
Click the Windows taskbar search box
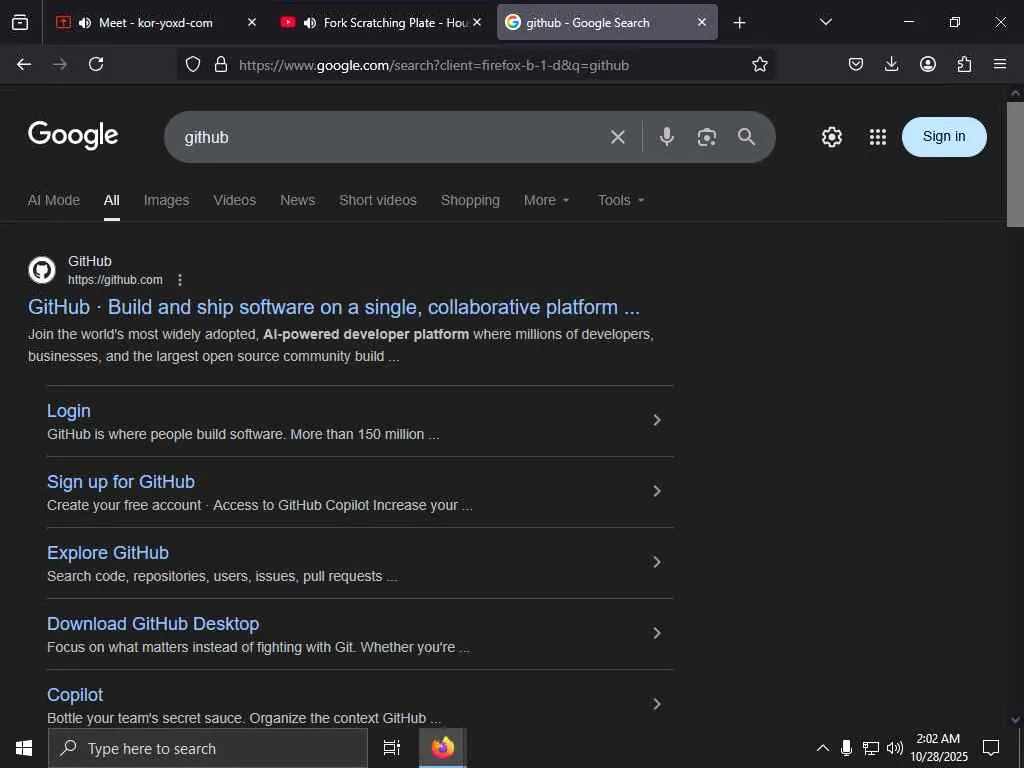[208, 748]
